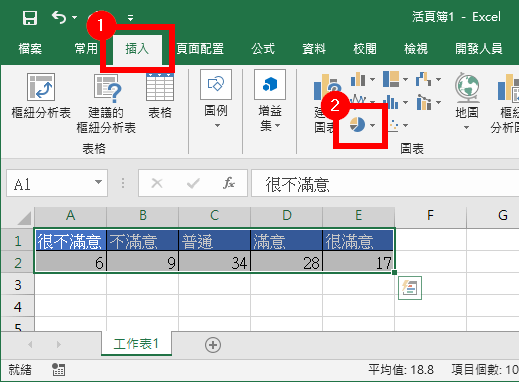Click the Save icon in the quick access toolbar
The height and width of the screenshot is (382, 519).
point(30,17)
